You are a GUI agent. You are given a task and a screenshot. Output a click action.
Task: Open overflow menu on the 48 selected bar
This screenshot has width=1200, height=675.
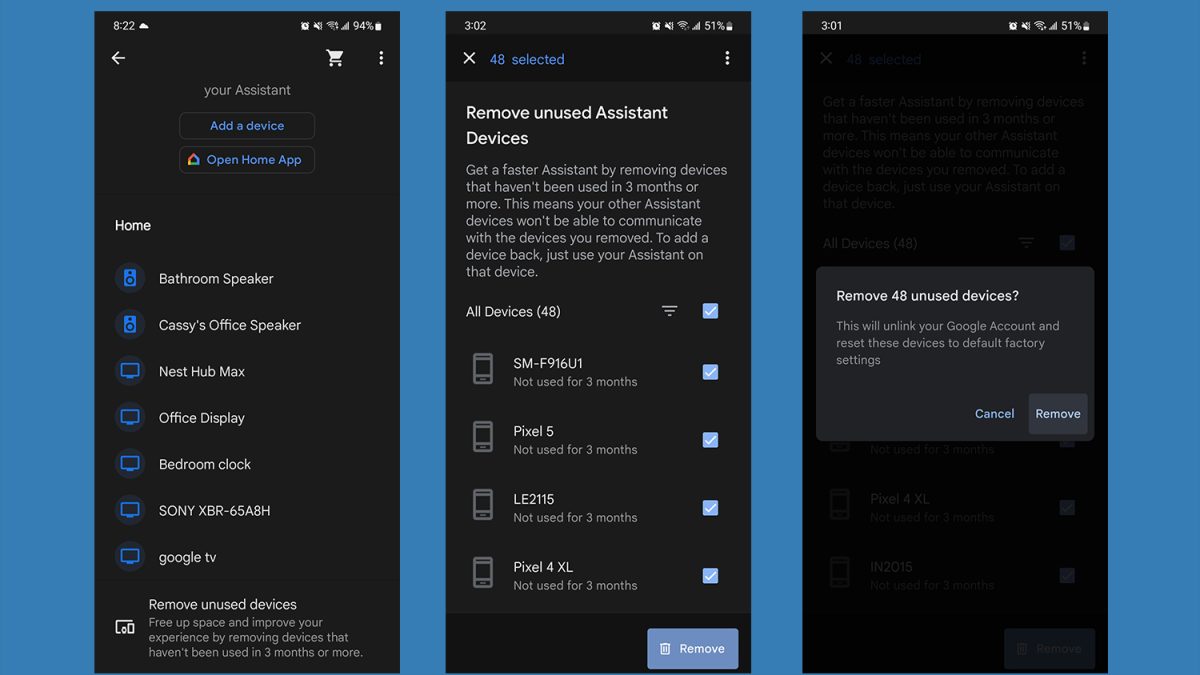coord(727,59)
